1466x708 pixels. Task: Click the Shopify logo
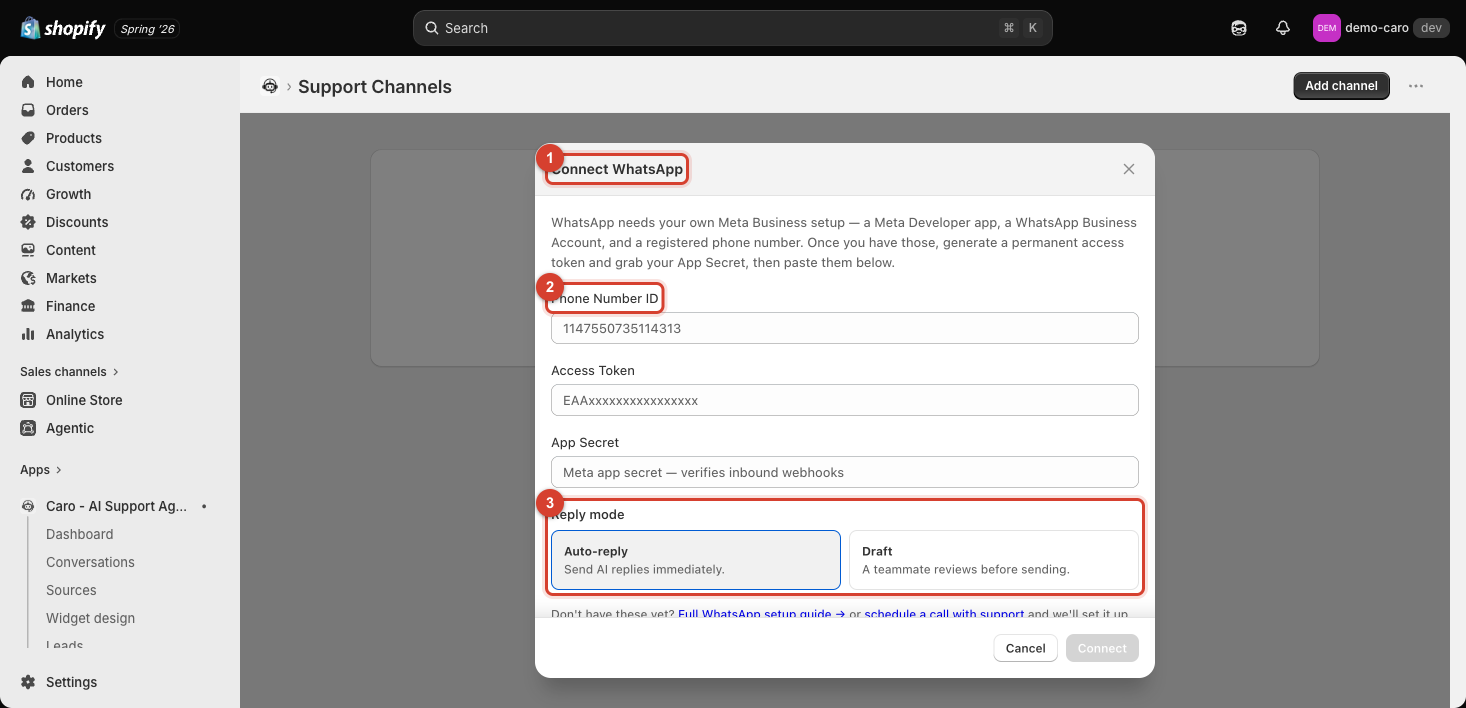point(62,28)
